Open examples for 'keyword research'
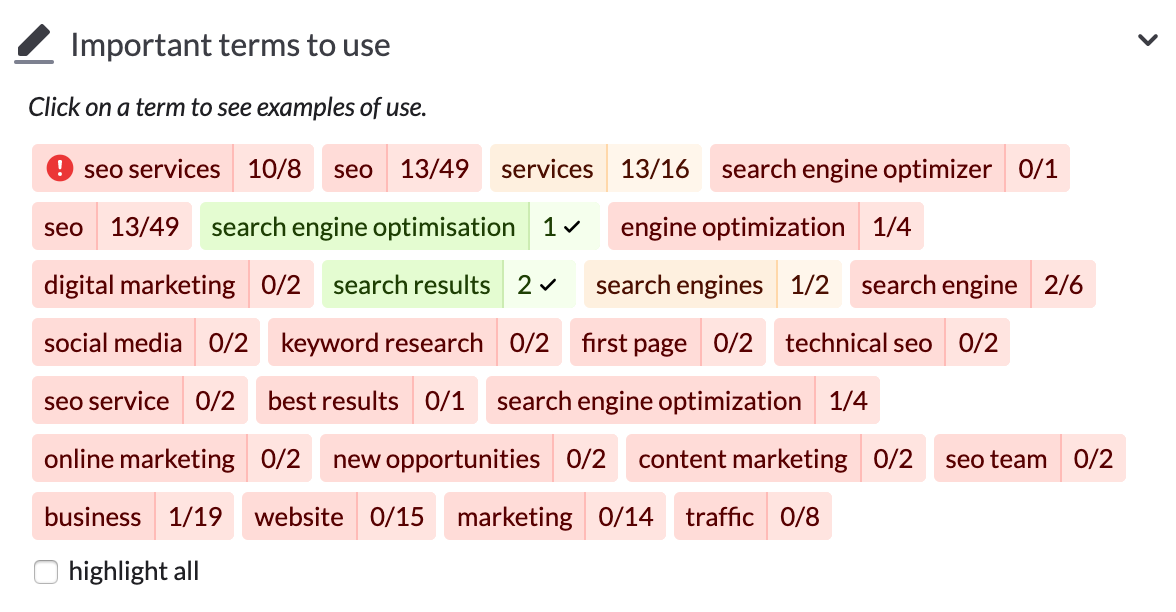This screenshot has height=612, width=1176. click(382, 342)
